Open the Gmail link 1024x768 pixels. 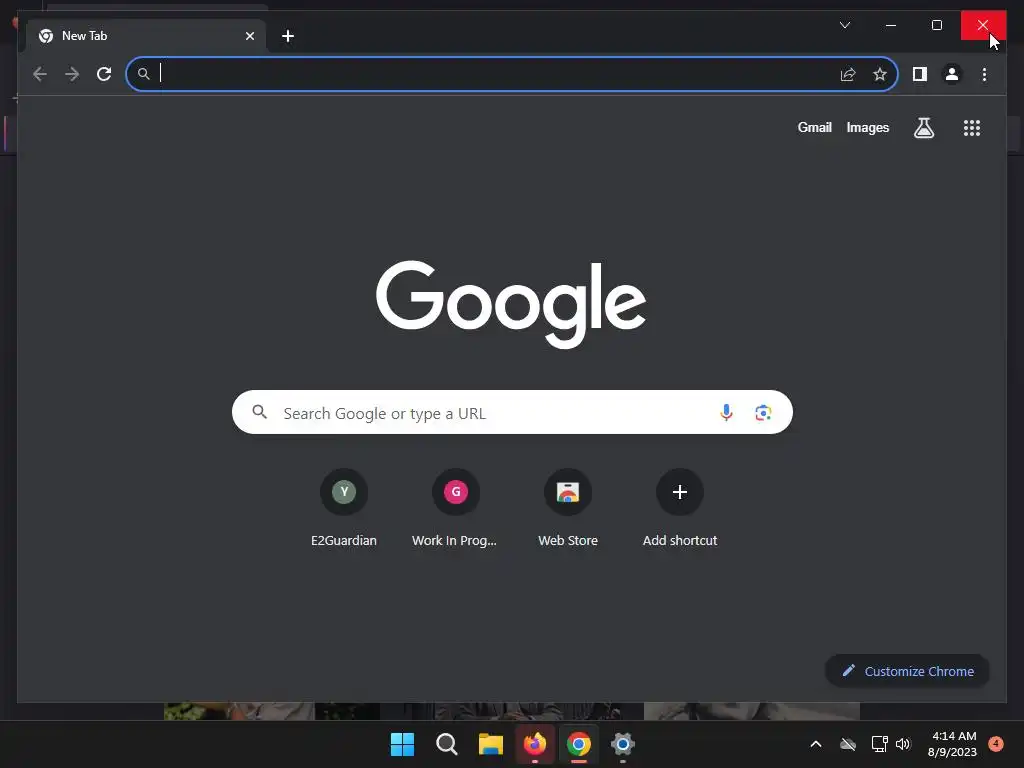(814, 128)
